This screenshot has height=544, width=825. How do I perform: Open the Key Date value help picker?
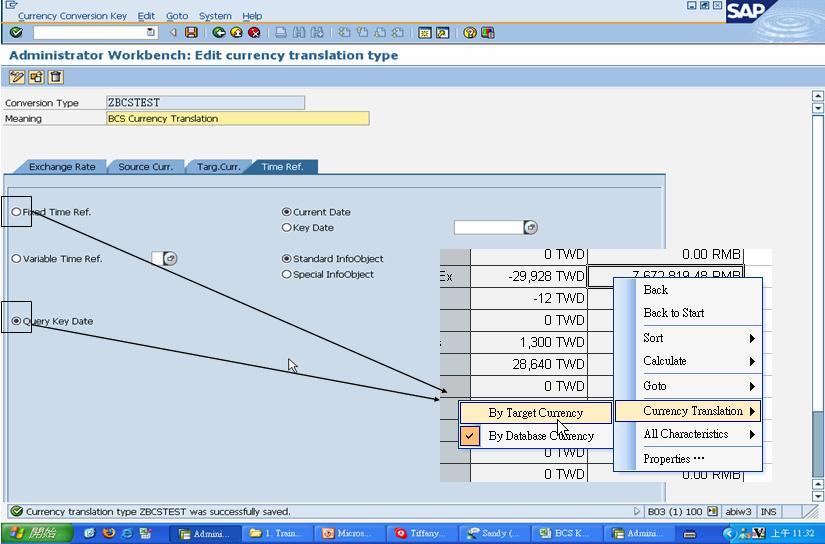pos(531,228)
